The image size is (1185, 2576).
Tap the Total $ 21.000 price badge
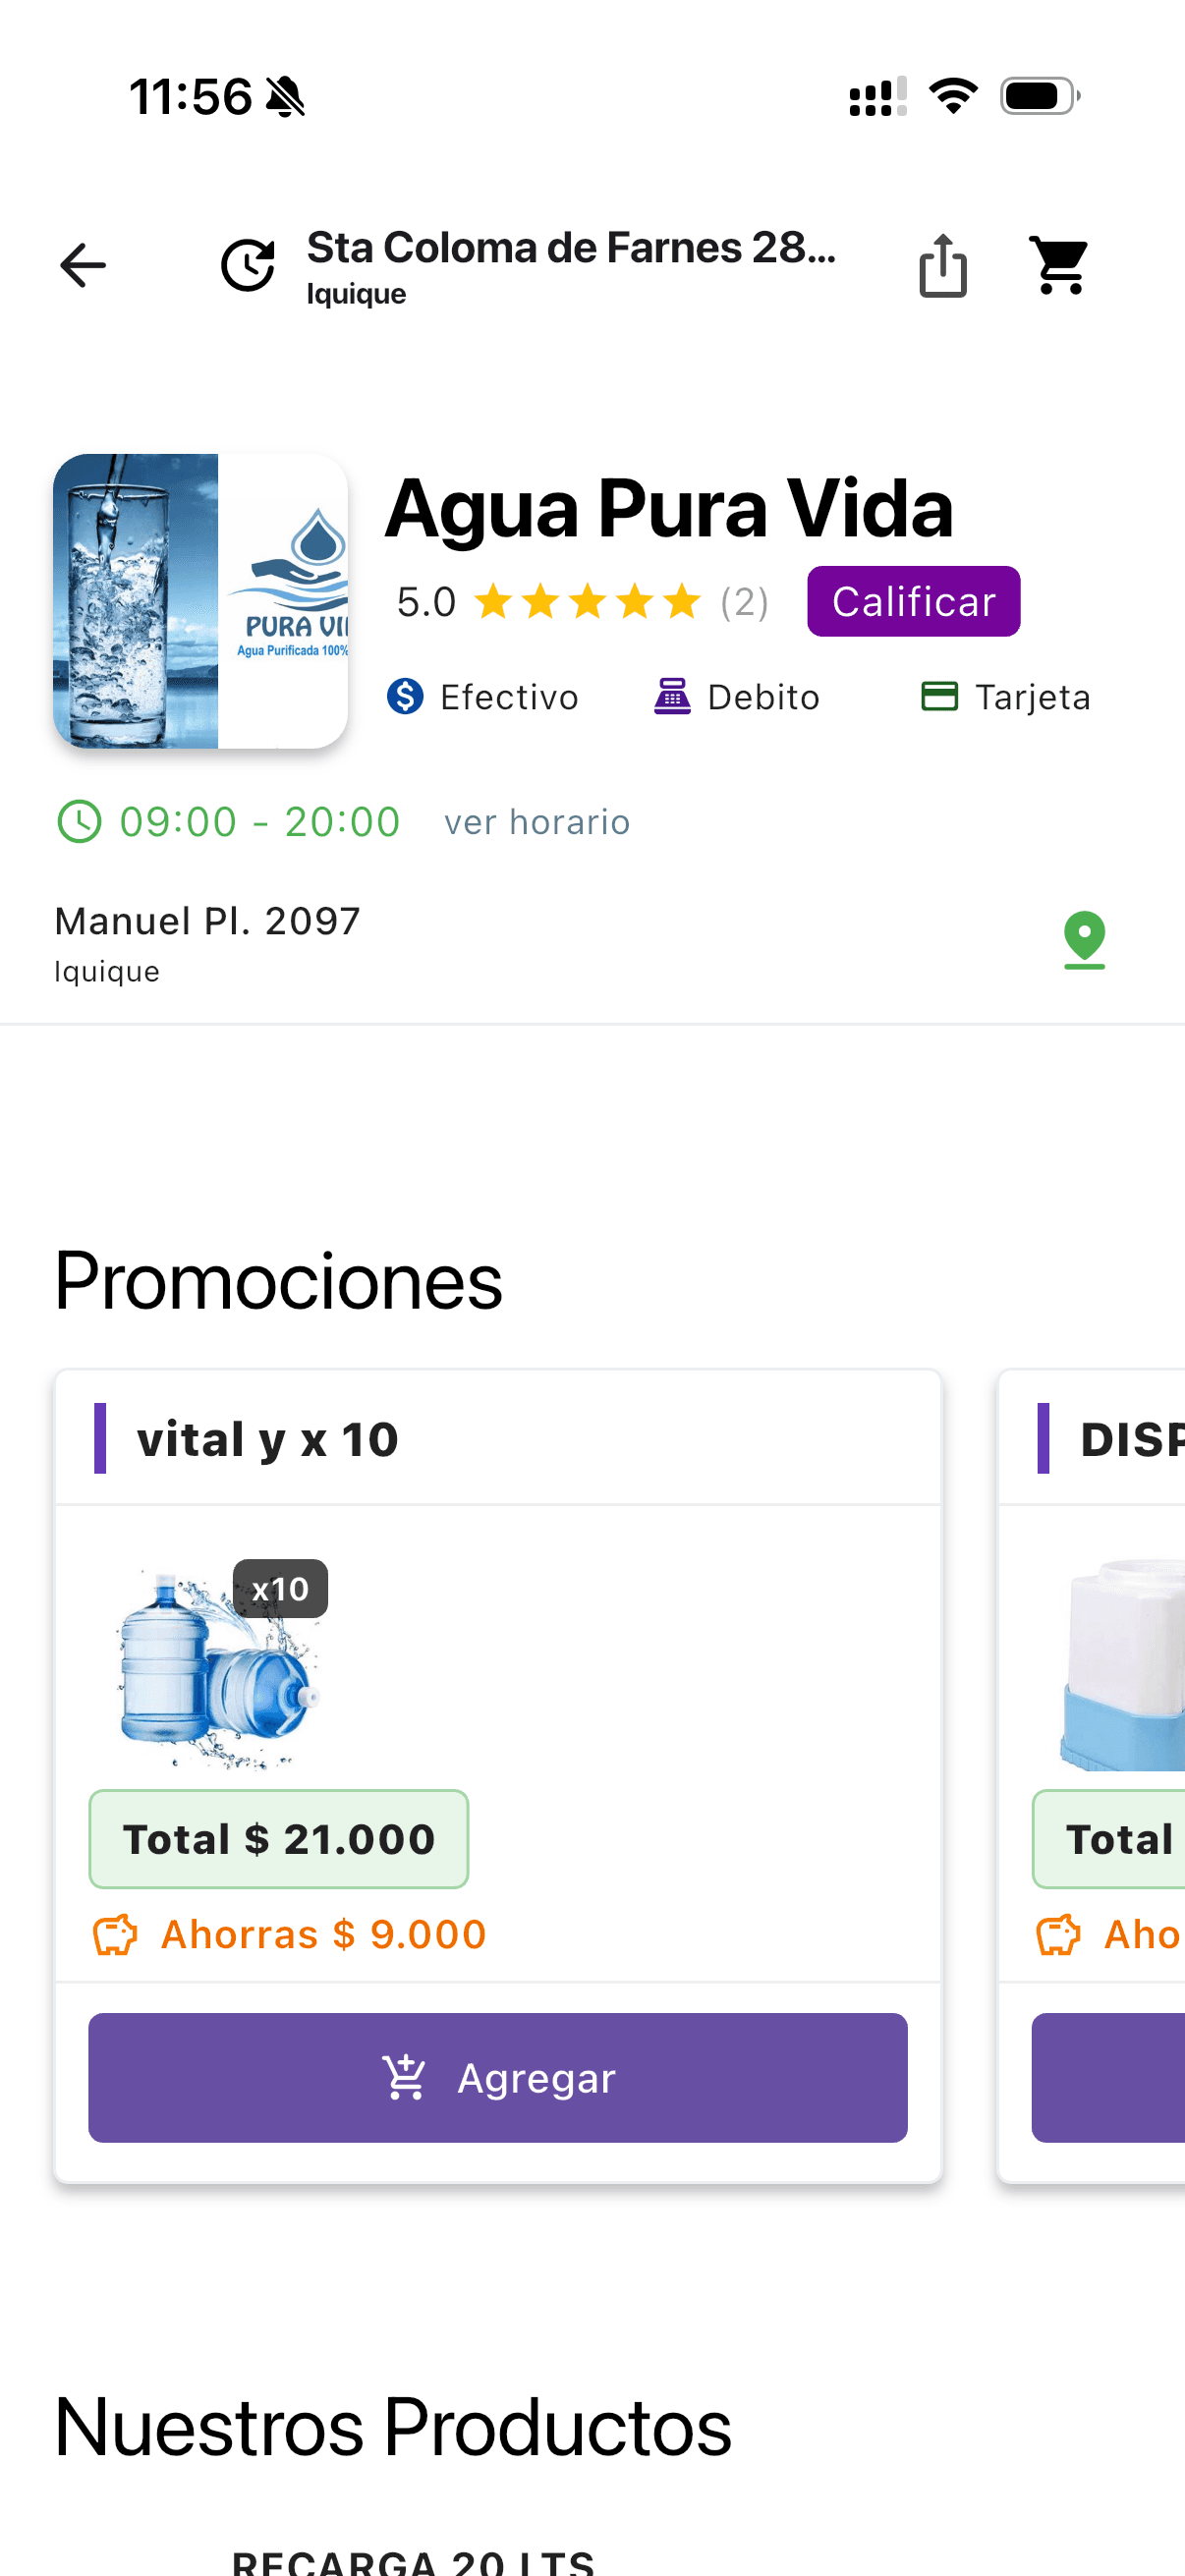(279, 1839)
